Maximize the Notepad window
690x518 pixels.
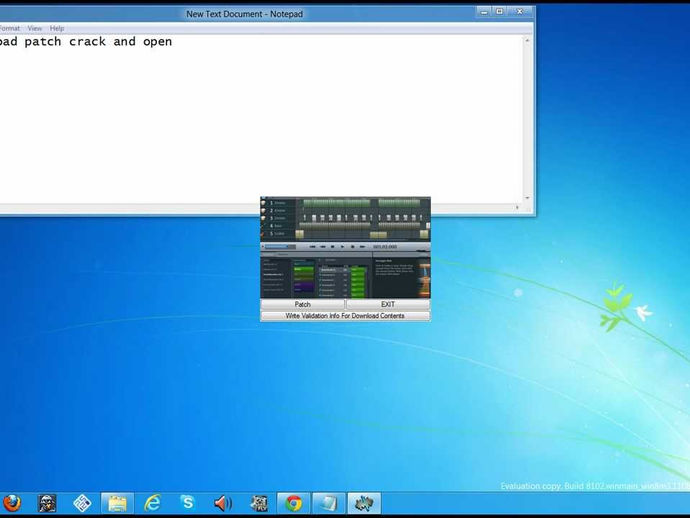tap(499, 12)
